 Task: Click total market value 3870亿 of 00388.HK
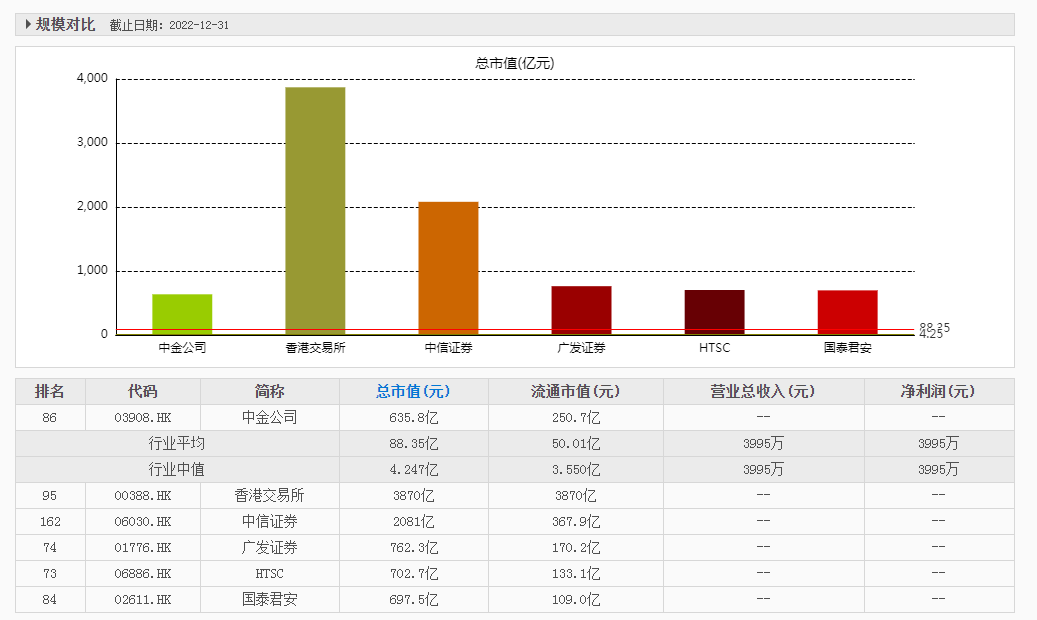[413, 496]
